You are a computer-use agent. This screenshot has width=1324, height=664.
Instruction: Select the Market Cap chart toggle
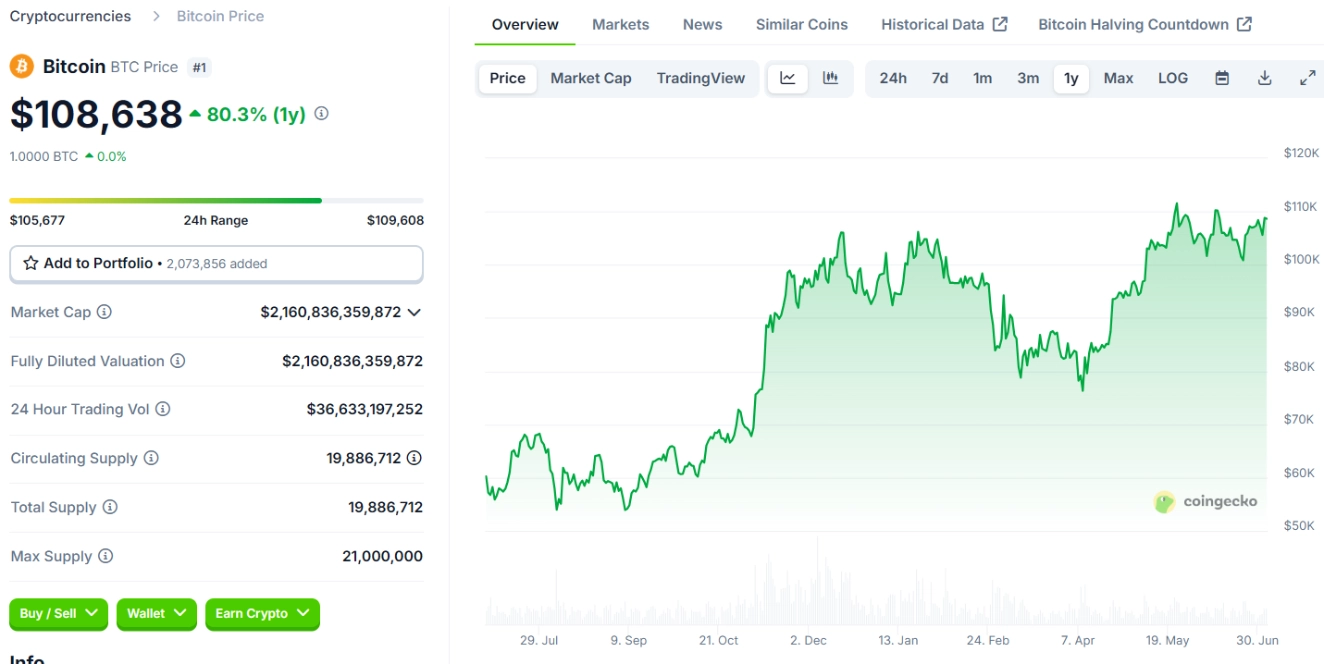(591, 78)
